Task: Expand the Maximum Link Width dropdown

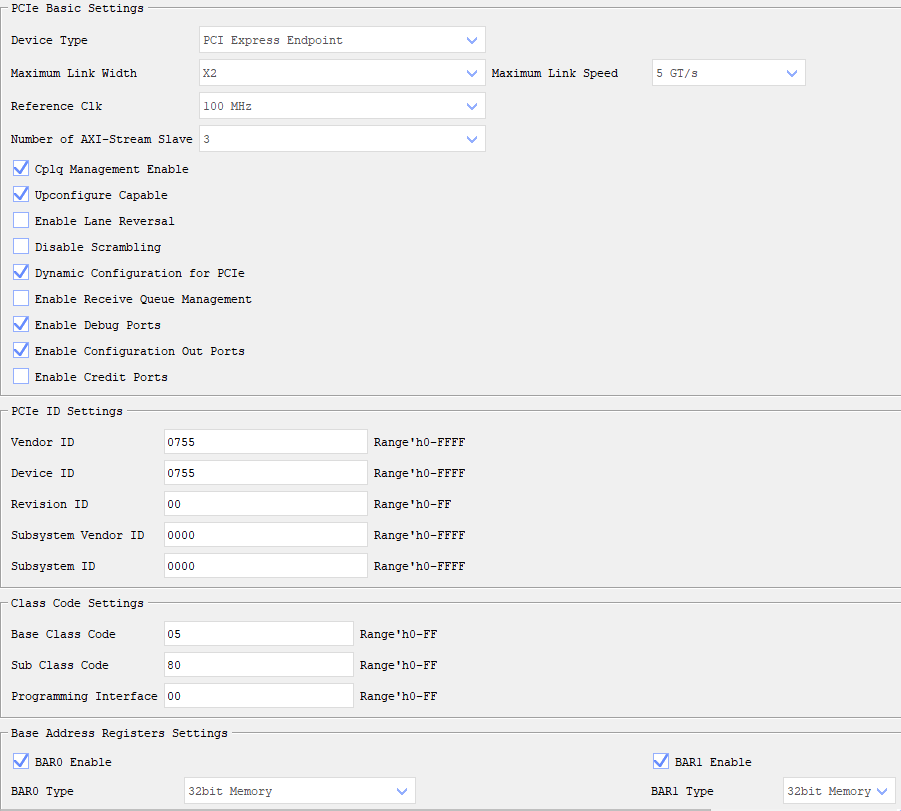Action: [342, 73]
